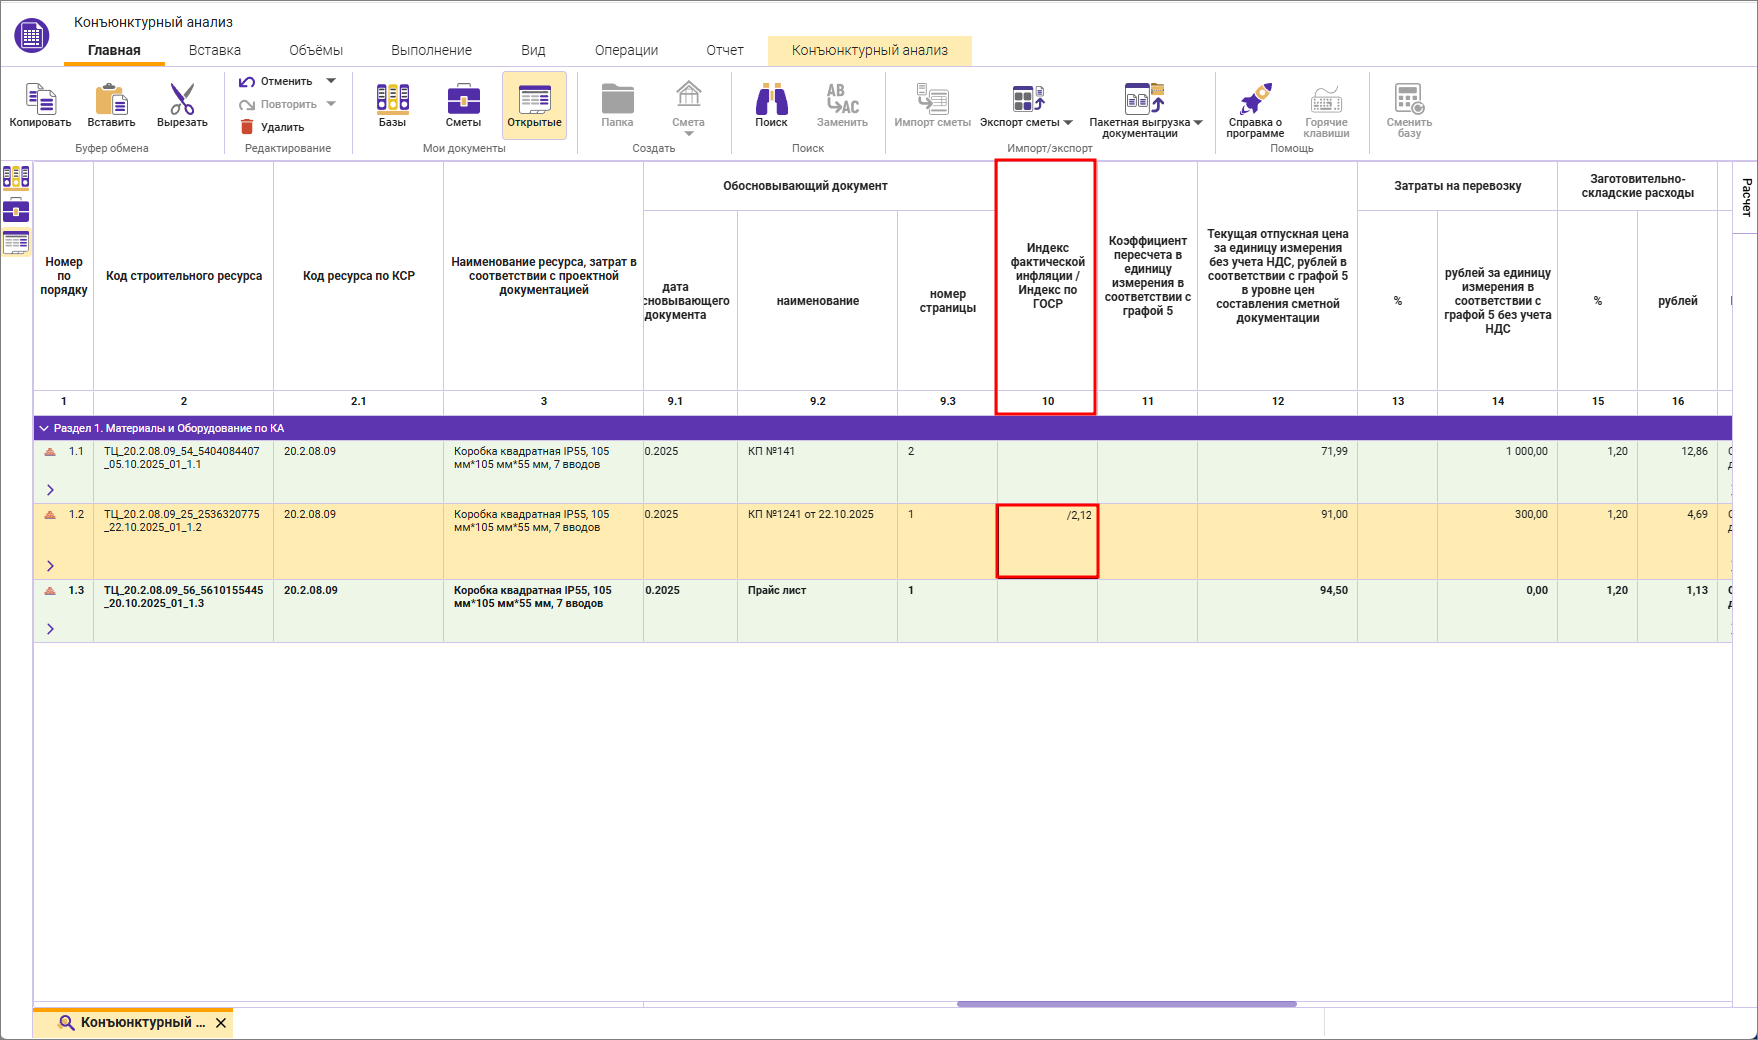The image size is (1758, 1040).
Task: Collapse section Раздел 1 Материалы и Оборудование
Action: [x=44, y=428]
